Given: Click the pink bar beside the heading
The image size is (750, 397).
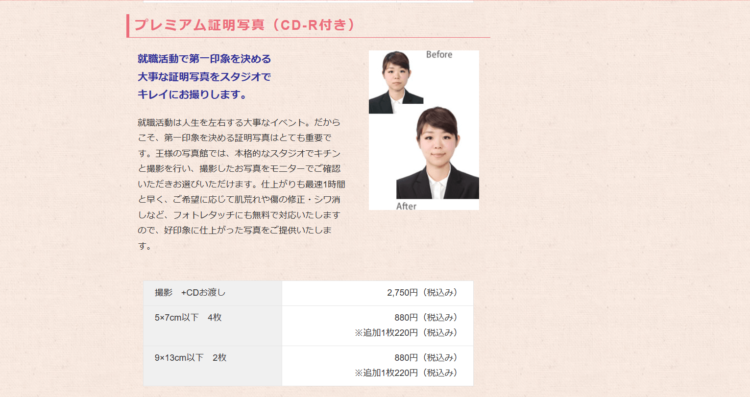Looking at the screenshot, I should click(128, 26).
